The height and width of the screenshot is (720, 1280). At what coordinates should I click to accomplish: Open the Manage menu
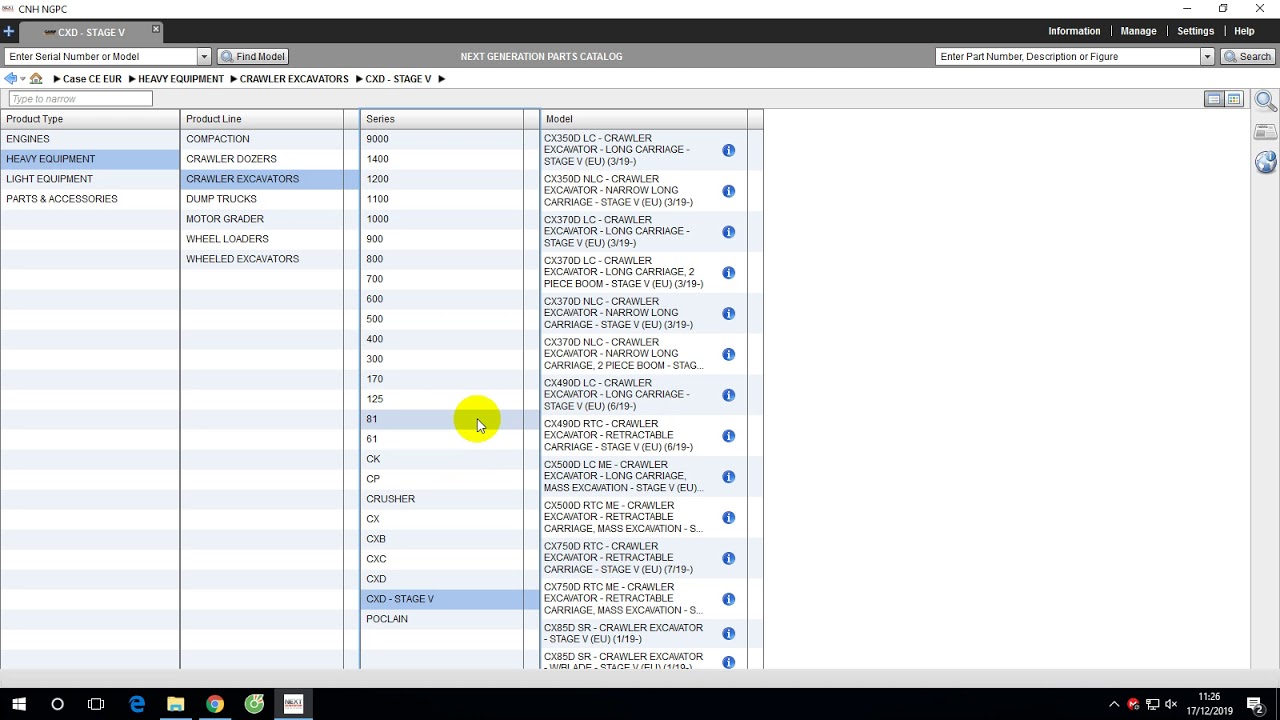(x=1138, y=31)
